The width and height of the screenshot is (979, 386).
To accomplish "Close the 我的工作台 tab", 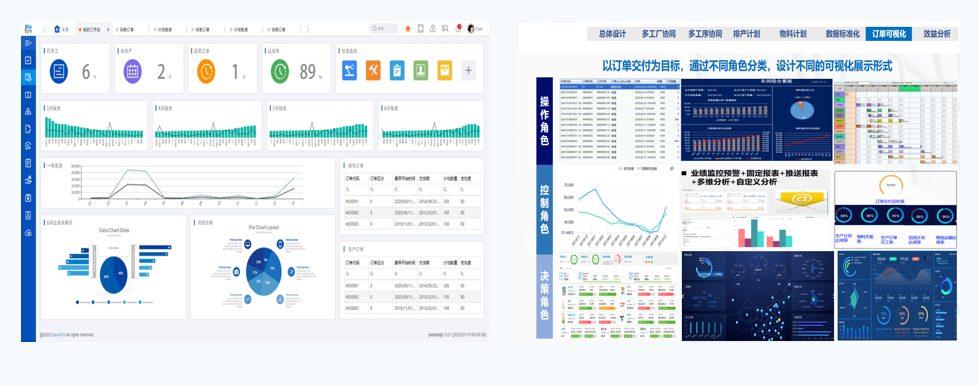I will point(108,29).
